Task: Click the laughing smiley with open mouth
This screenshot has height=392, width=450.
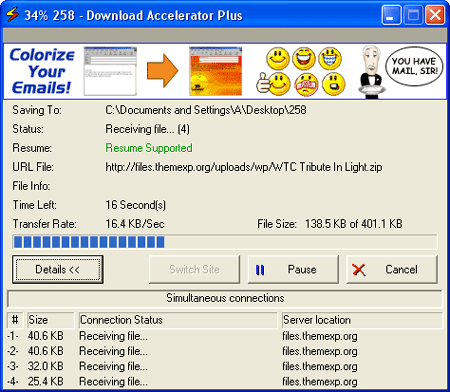Action: tap(304, 58)
